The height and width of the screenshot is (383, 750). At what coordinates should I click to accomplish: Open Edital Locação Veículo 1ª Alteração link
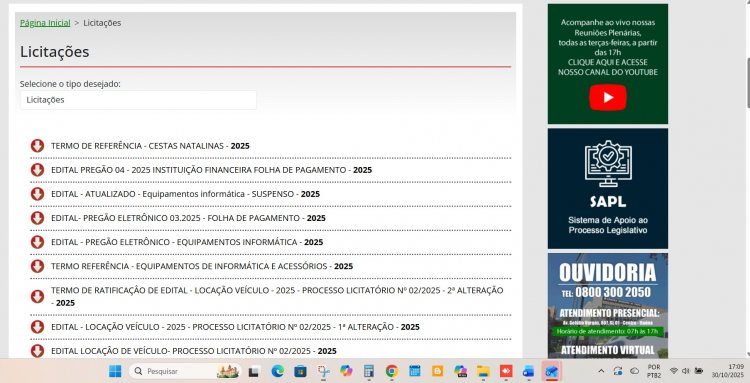pos(235,327)
